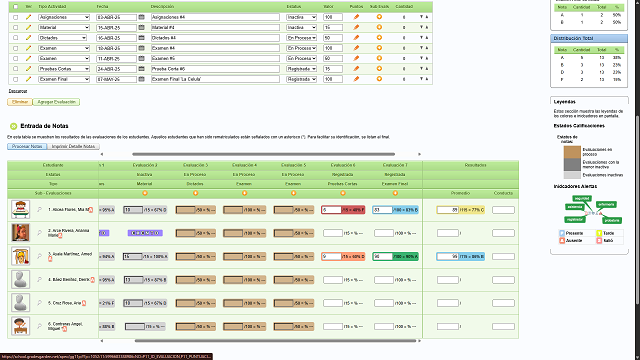The height and width of the screenshot is (360, 640).
Task: Move Asignaciones #4 row down with arrow
Action: (421, 17)
